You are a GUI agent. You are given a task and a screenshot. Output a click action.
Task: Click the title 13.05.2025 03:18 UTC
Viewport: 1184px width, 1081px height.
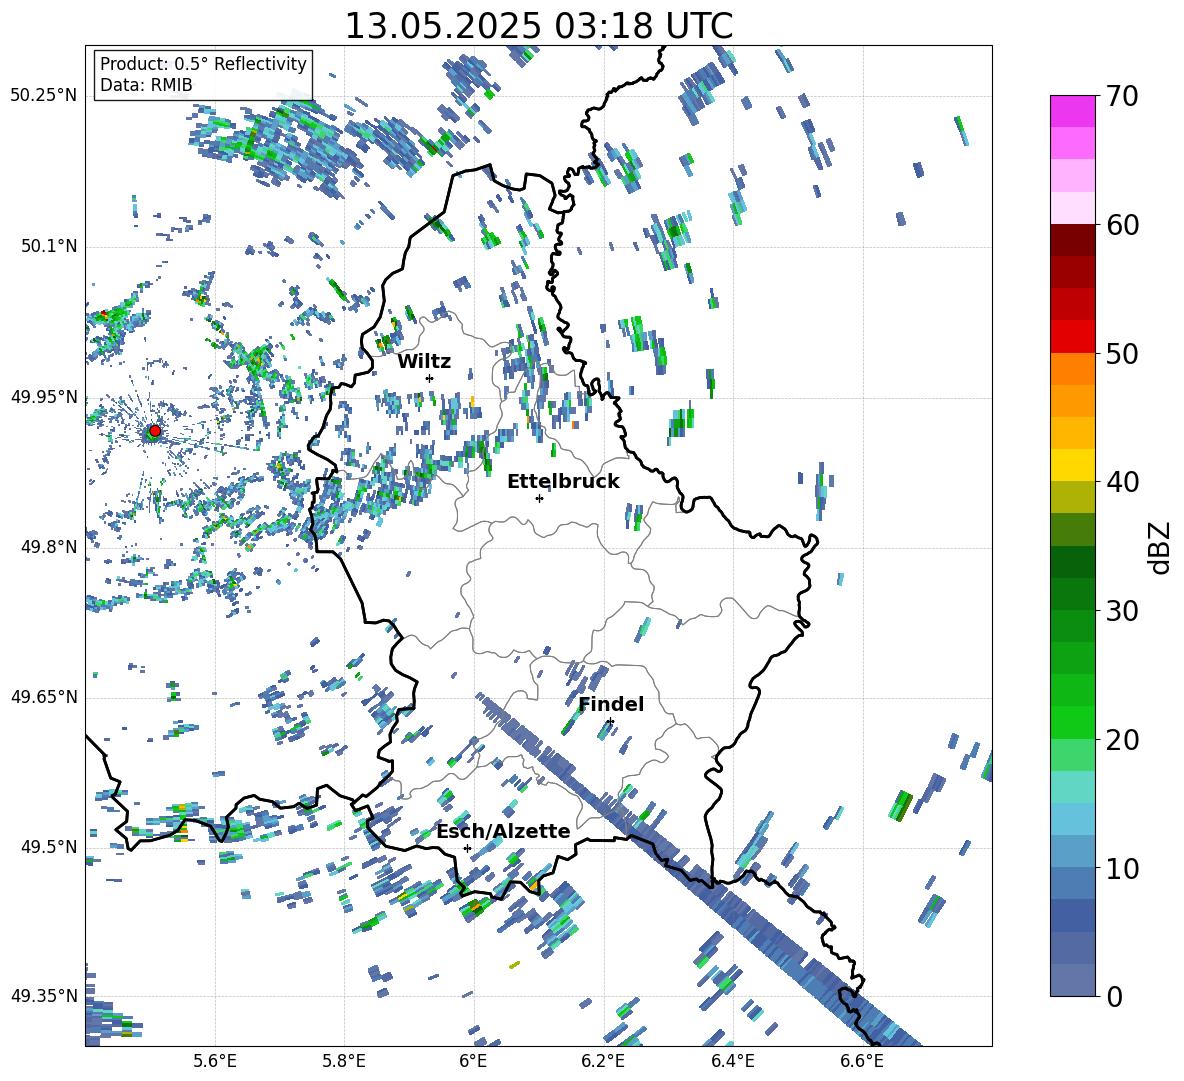538,26
